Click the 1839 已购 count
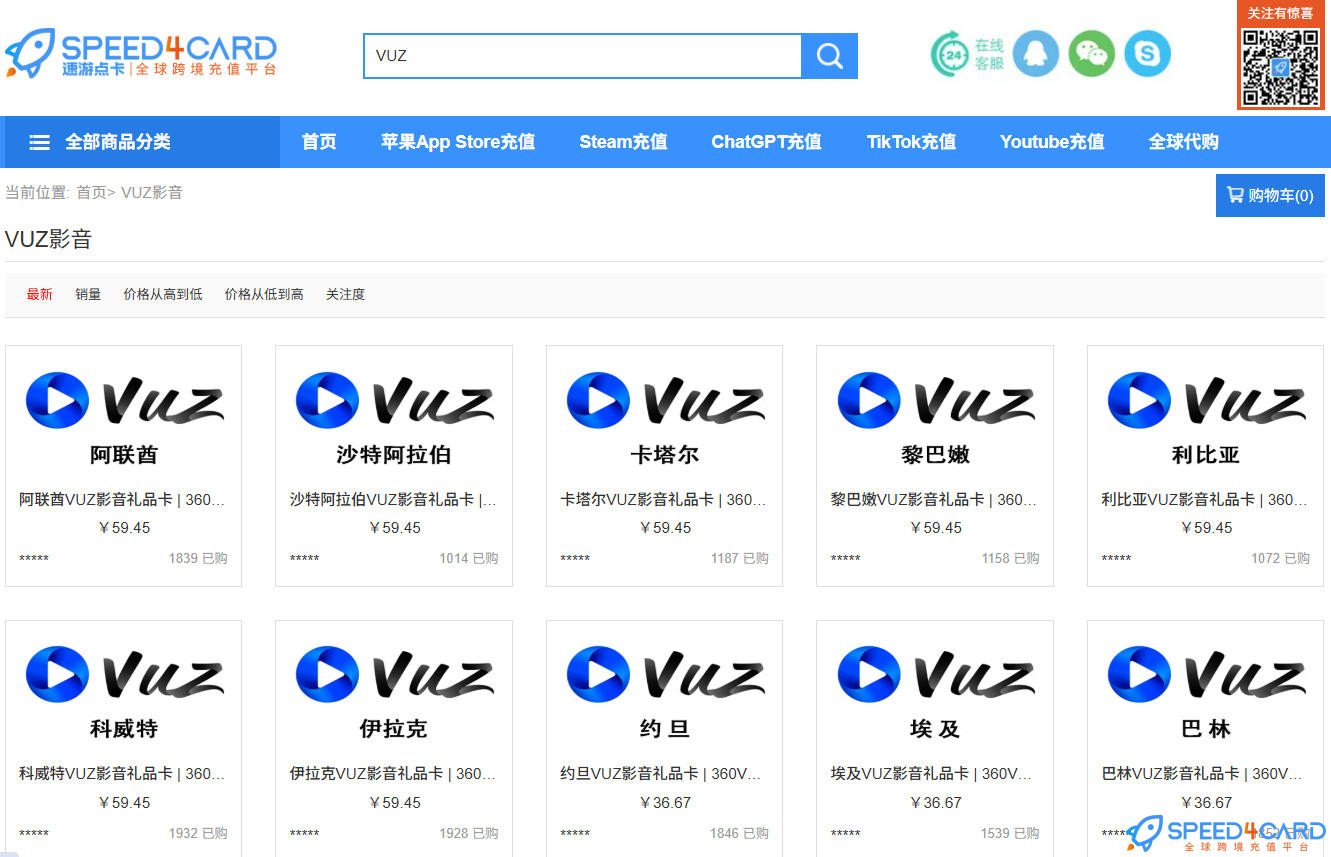 (x=198, y=558)
